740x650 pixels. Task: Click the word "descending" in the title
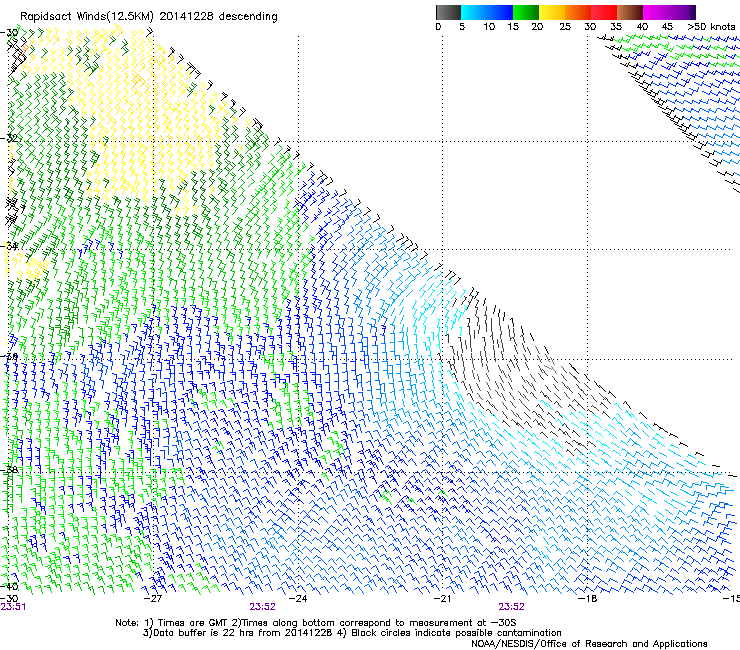tap(248, 17)
